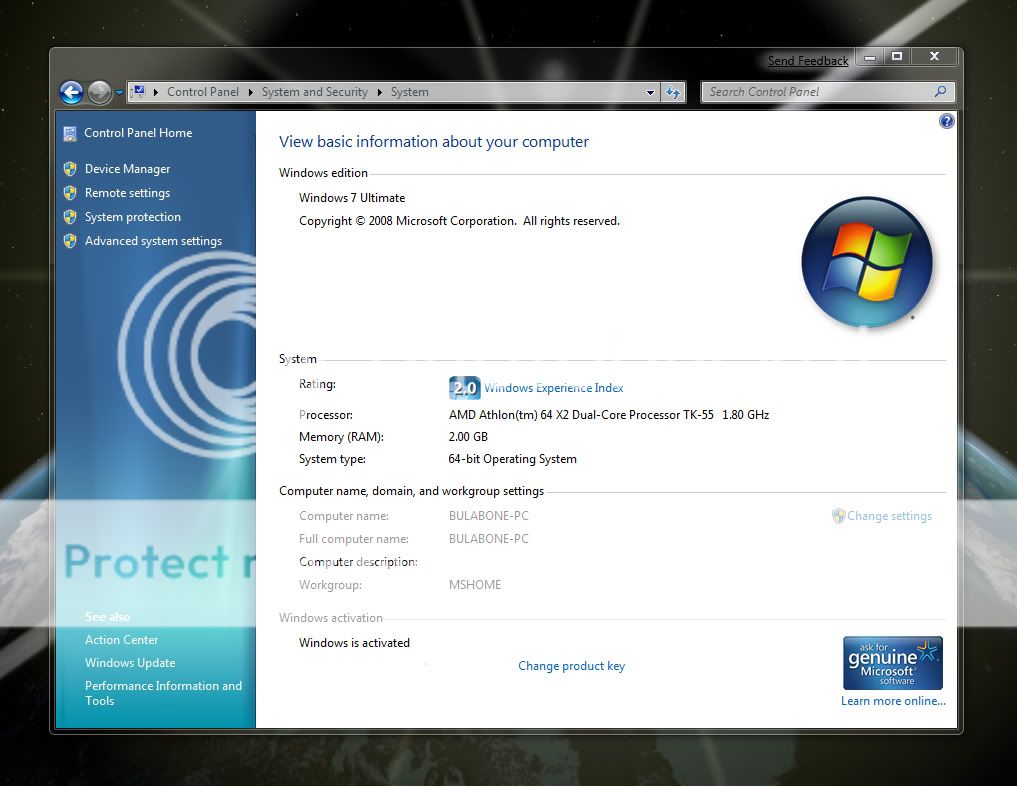Open the Windows Experience Index link
This screenshot has width=1017, height=786.
553,388
